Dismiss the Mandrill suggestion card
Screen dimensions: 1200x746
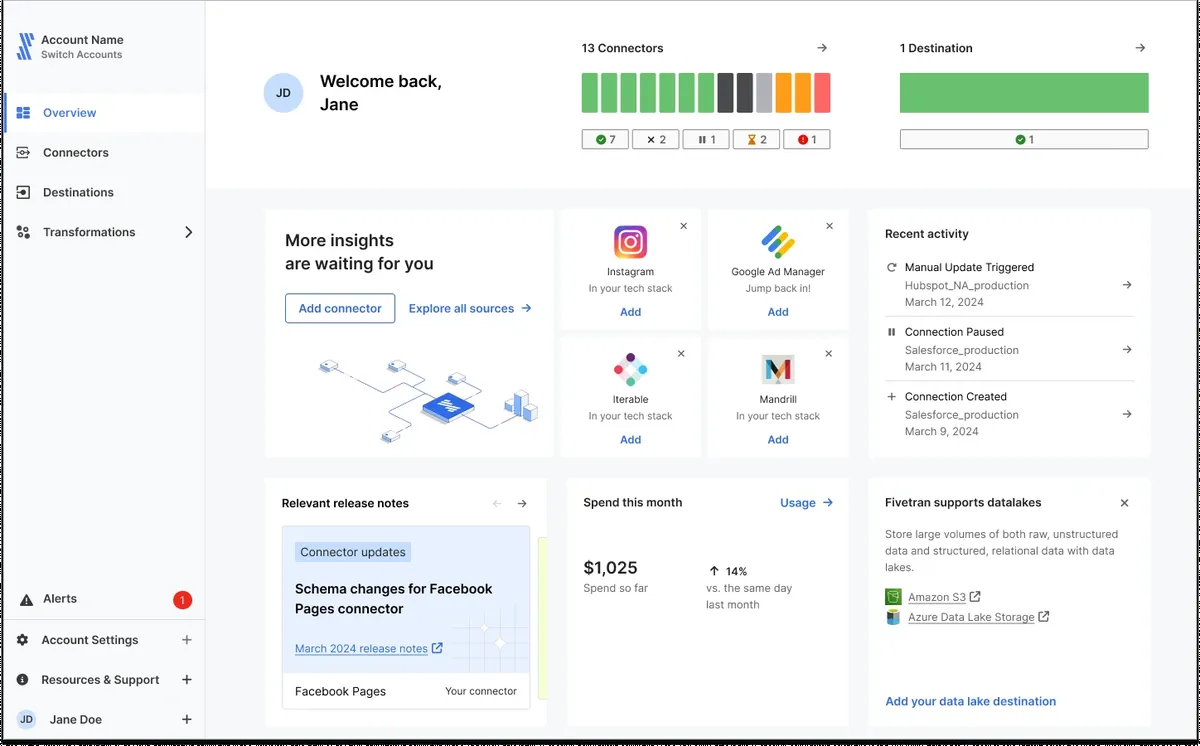click(x=829, y=354)
